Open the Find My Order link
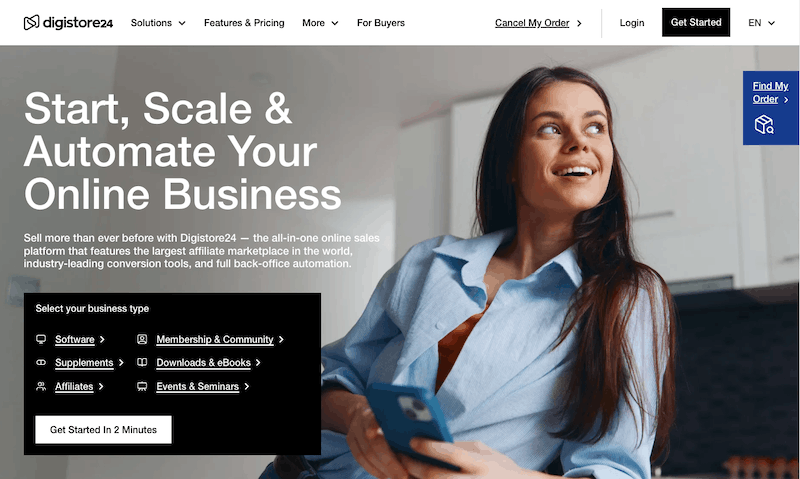This screenshot has height=479, width=800. [x=770, y=92]
